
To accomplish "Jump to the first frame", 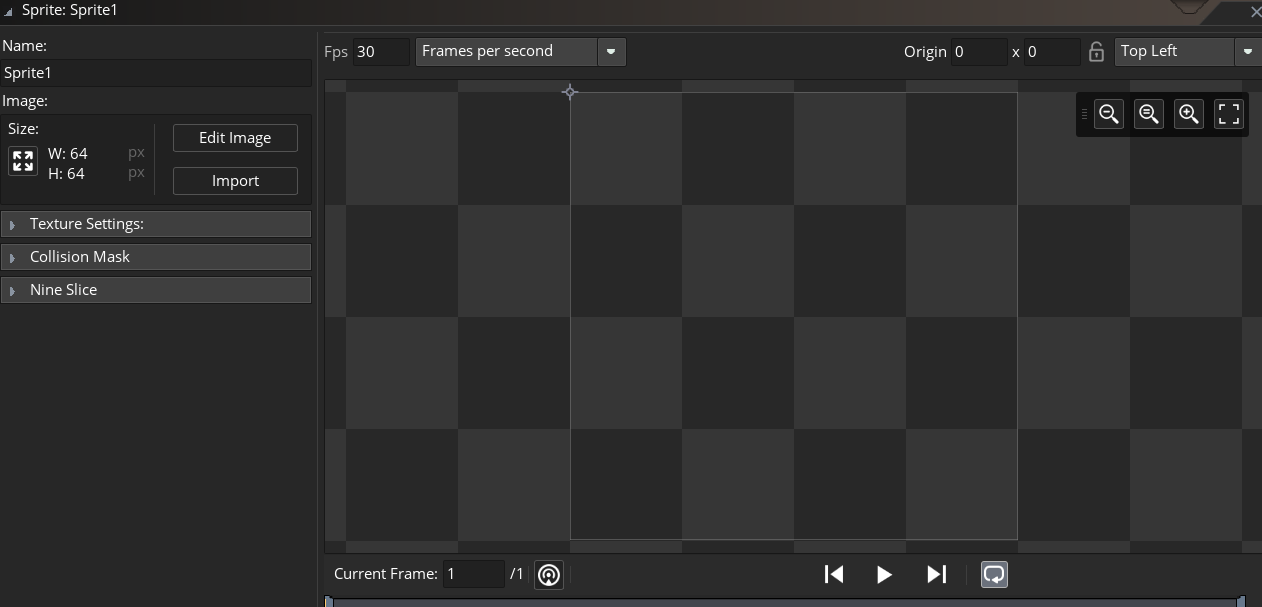I will click(x=834, y=574).
